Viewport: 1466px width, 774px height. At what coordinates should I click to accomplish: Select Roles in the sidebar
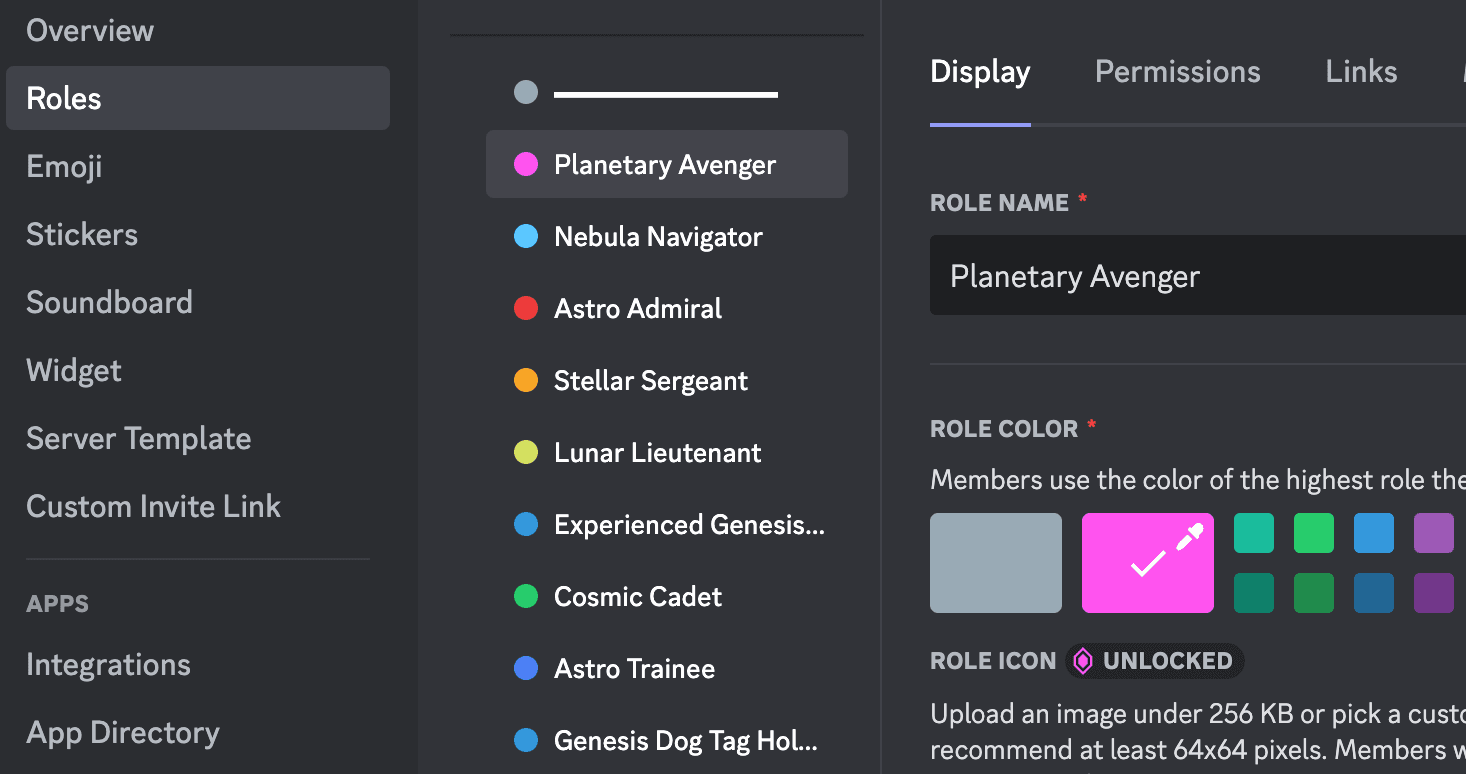coord(197,98)
